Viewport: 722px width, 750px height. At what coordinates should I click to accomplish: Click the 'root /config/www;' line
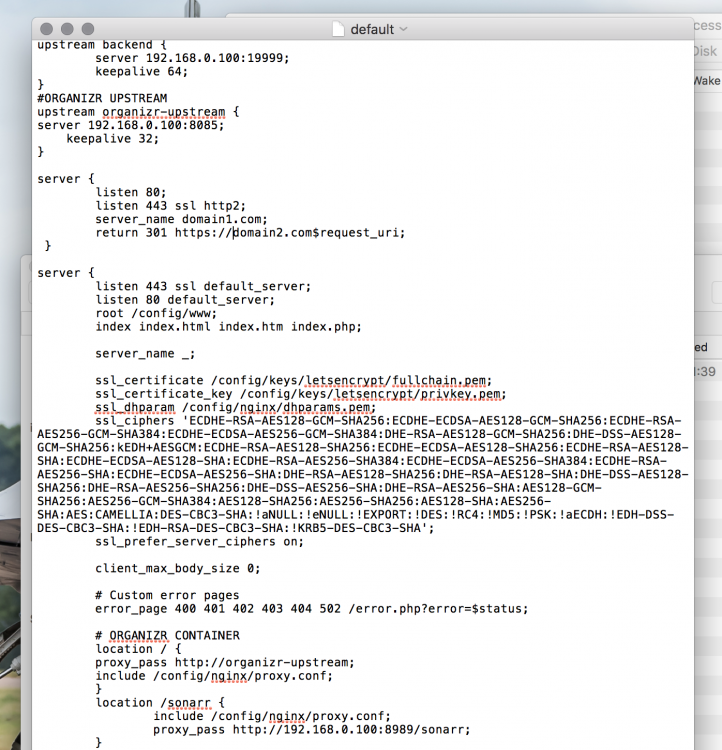pos(156,313)
